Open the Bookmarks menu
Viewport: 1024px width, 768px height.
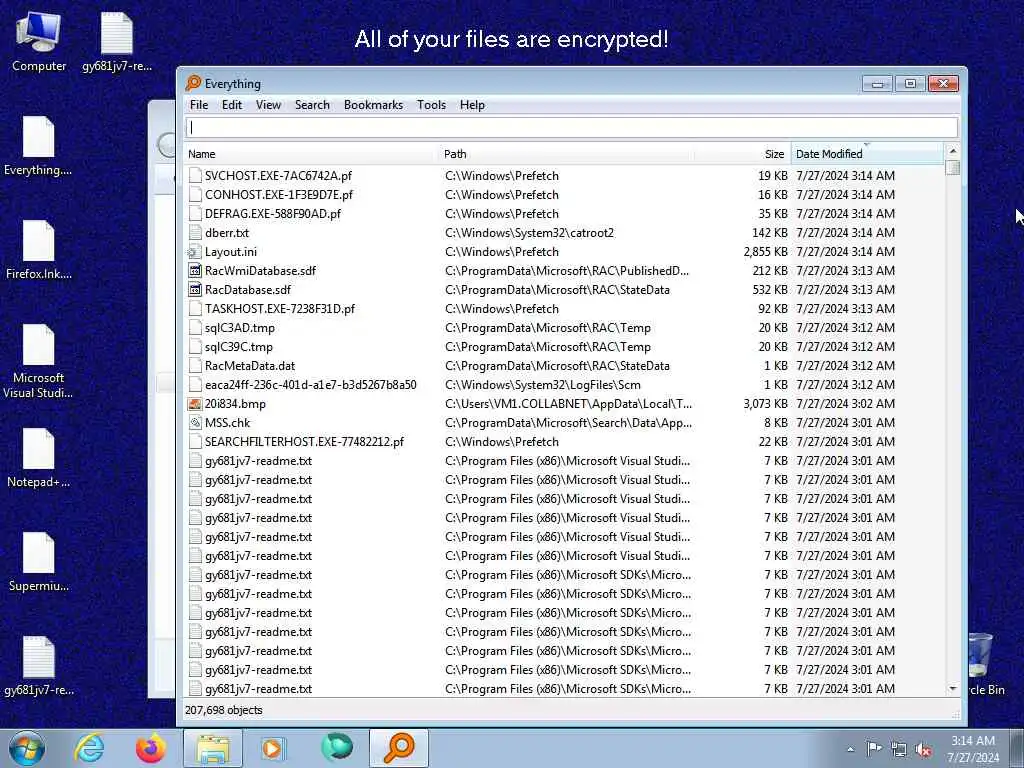click(374, 104)
